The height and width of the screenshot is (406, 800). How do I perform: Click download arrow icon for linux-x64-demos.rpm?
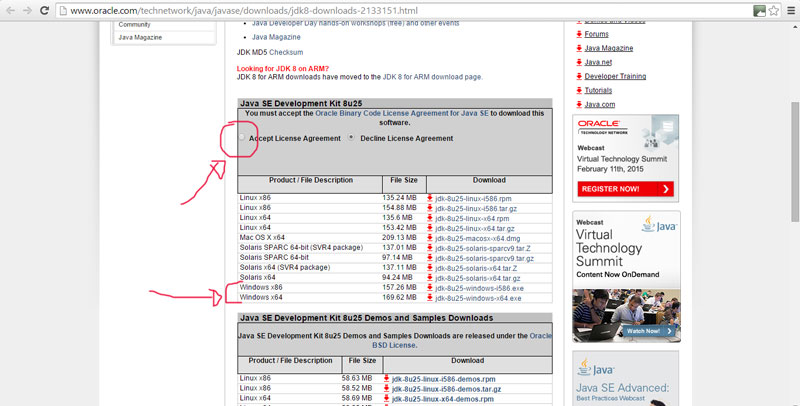point(386,398)
